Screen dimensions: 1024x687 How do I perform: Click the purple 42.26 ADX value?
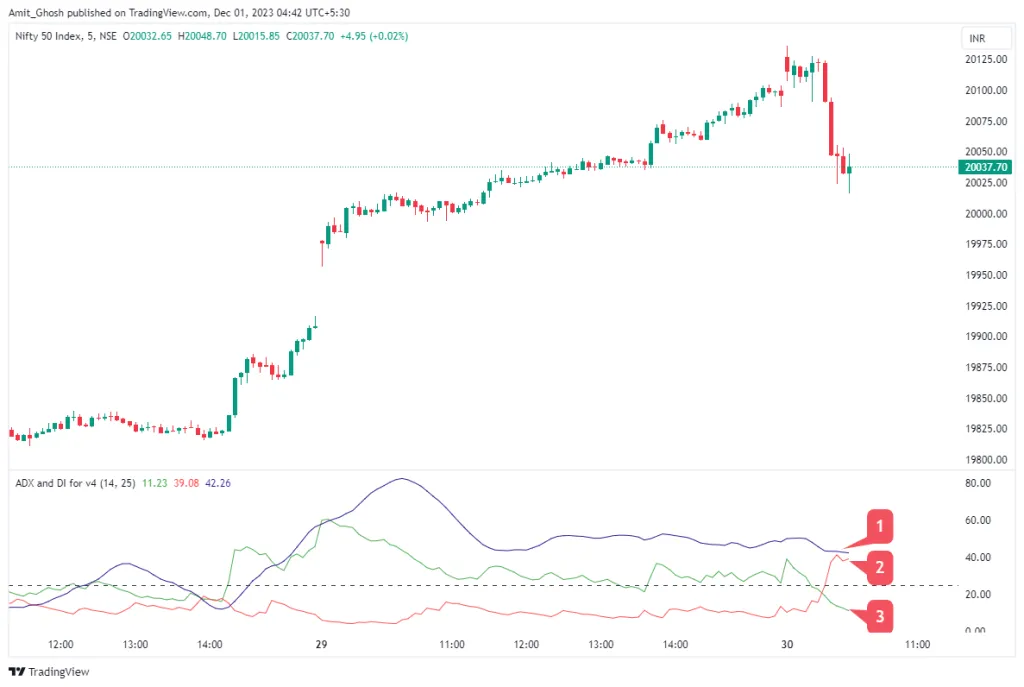pyautogui.click(x=217, y=482)
